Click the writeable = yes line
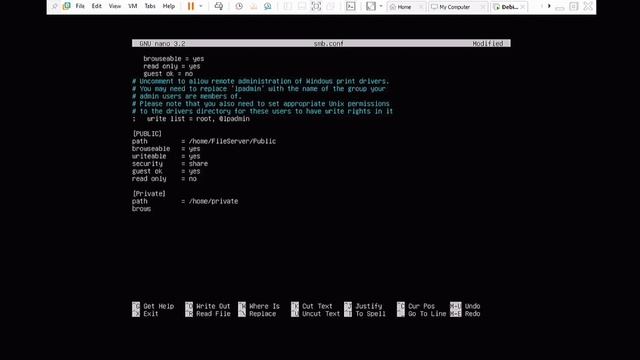Viewport: 640px width, 360px height. (x=166, y=156)
